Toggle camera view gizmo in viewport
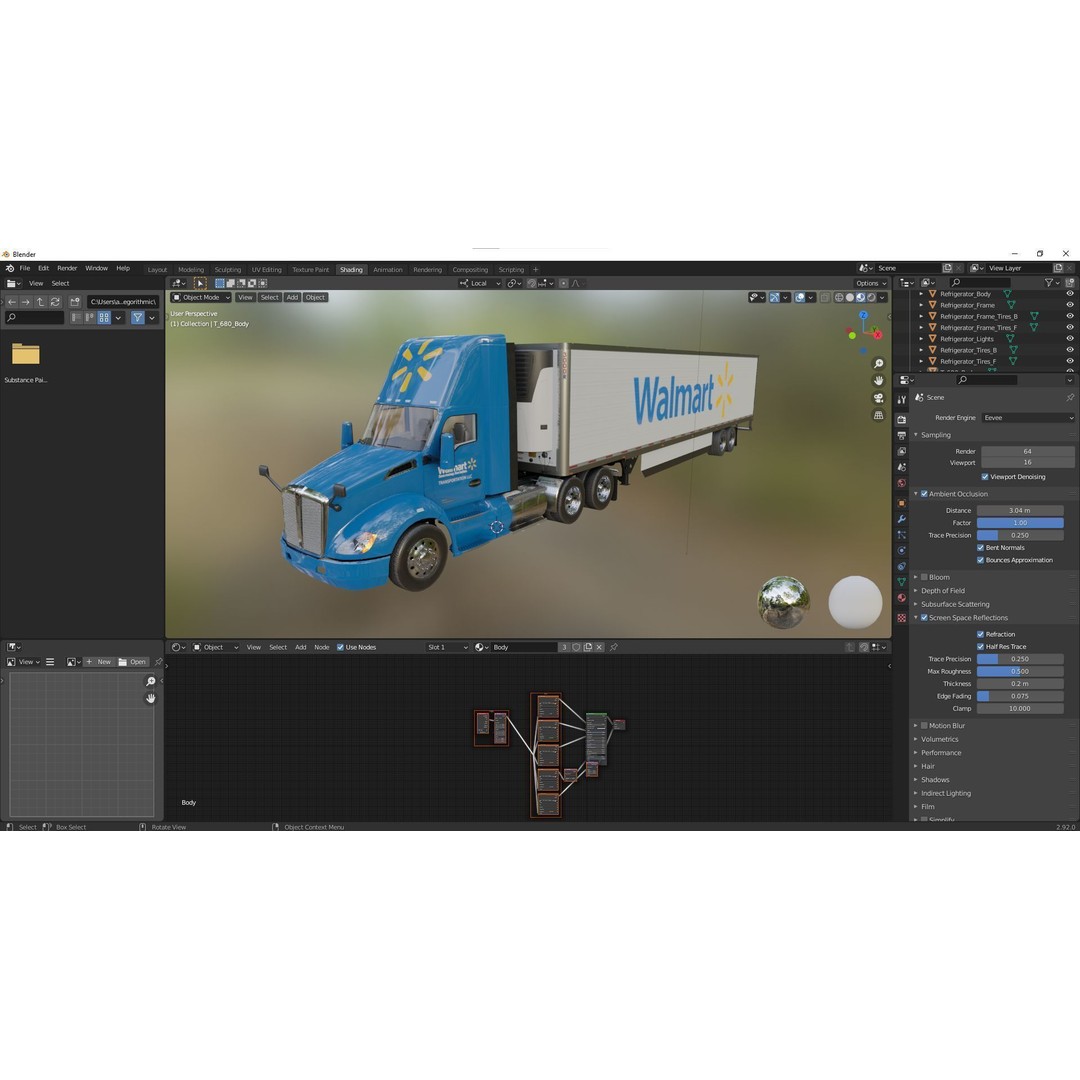1080x1080 pixels. click(x=878, y=398)
